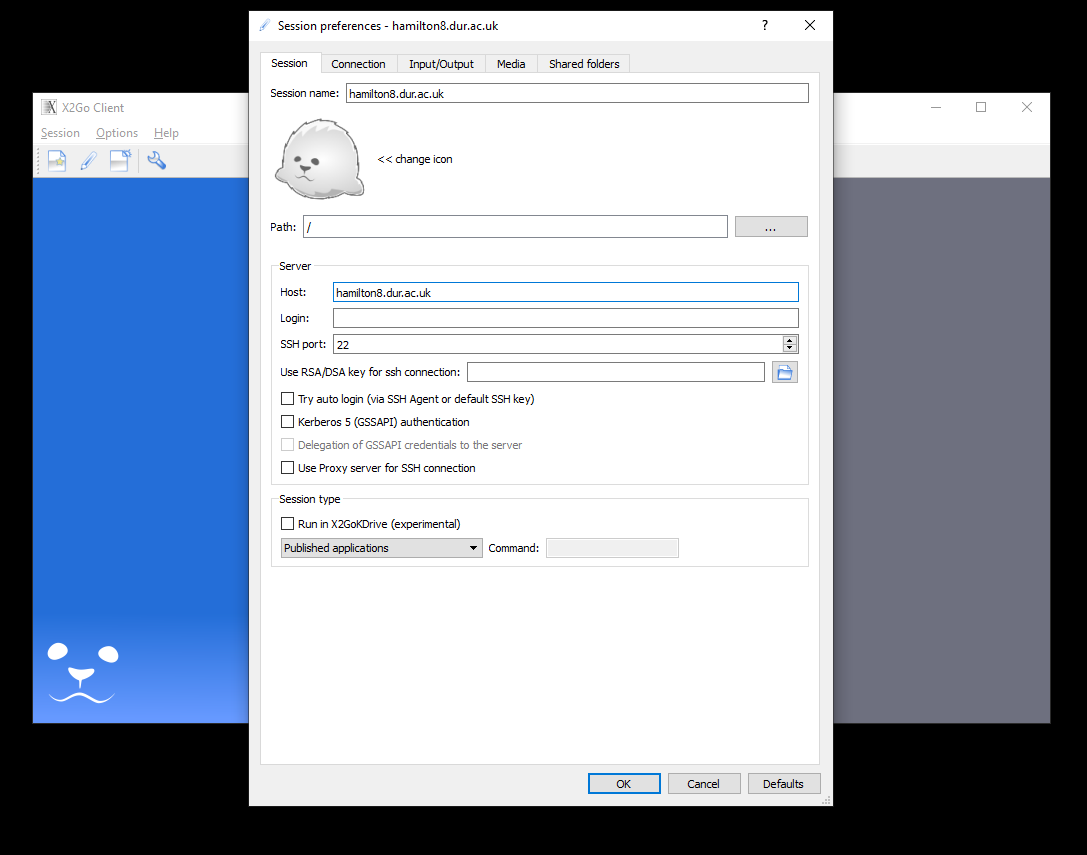The height and width of the screenshot is (855, 1087).
Task: Browse for RSA/DSA key with folder icon
Action: [785, 372]
